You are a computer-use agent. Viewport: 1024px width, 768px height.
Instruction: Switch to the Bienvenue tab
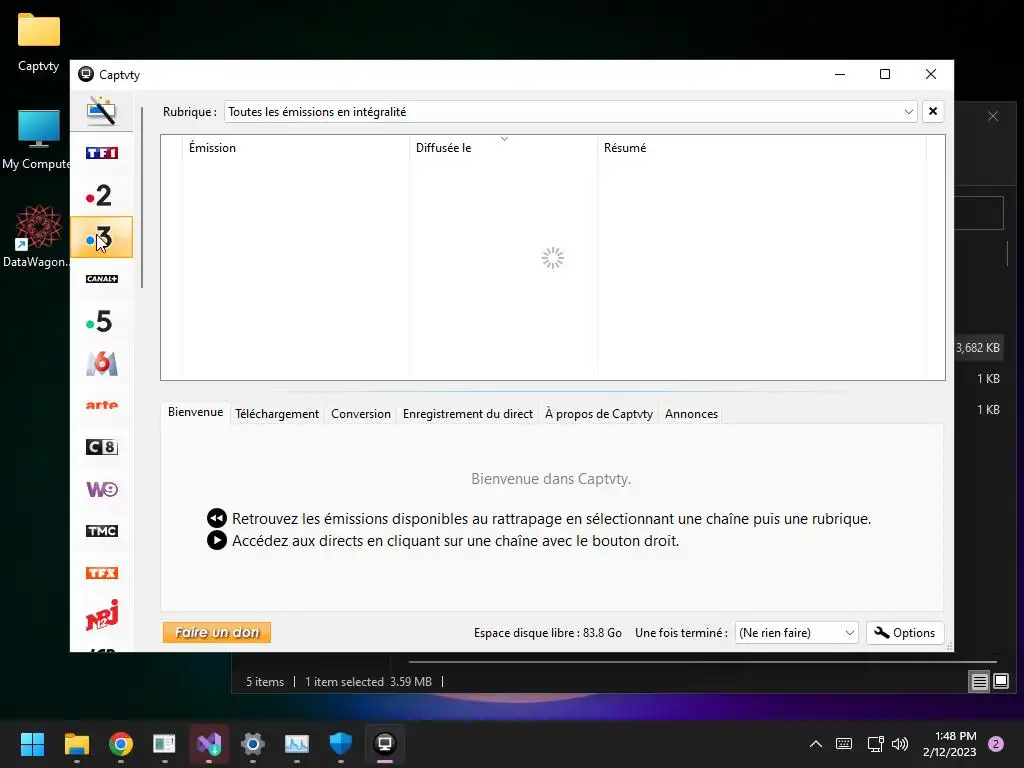[x=195, y=412]
